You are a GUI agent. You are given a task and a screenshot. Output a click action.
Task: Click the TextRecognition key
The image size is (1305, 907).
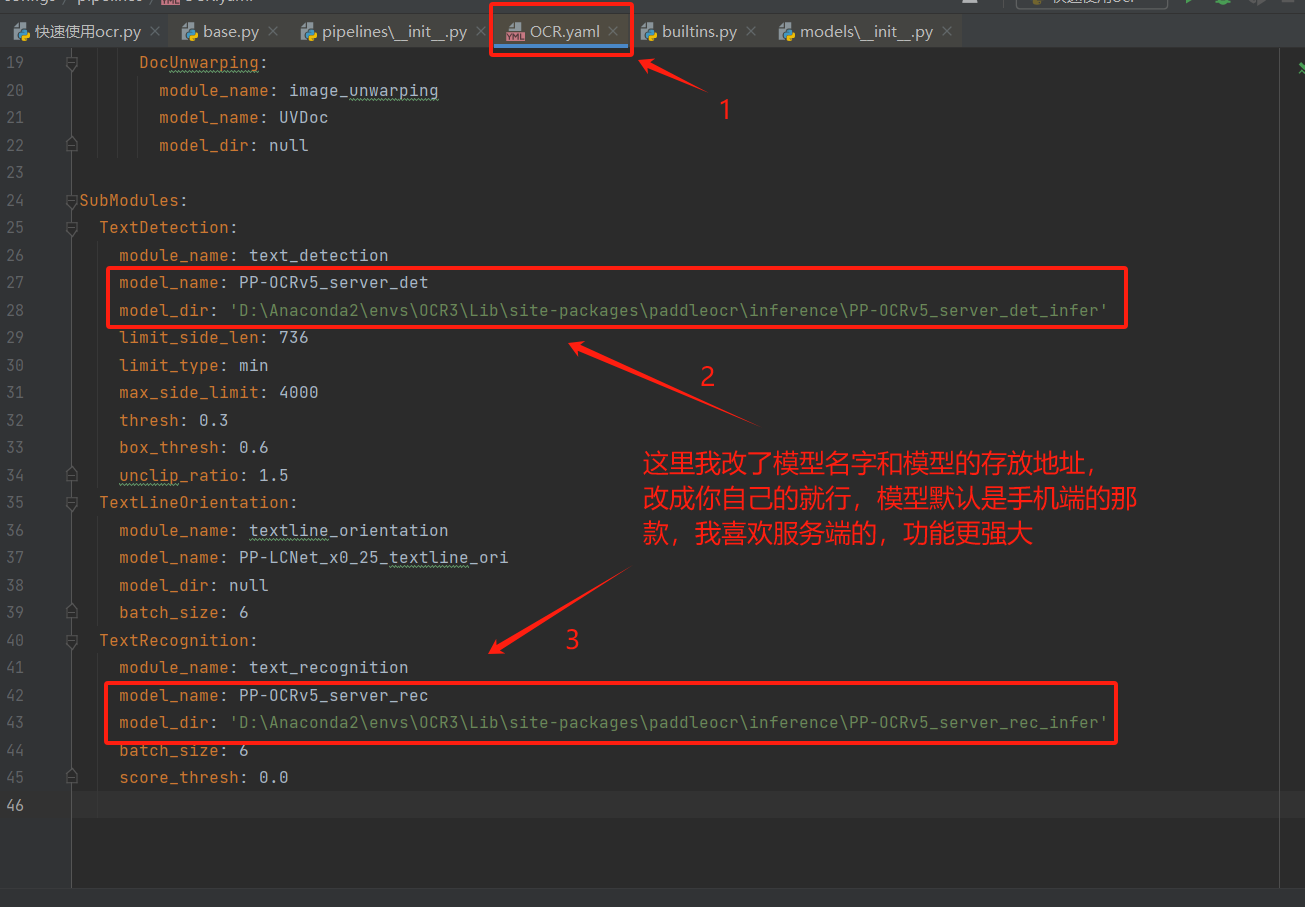coord(174,640)
